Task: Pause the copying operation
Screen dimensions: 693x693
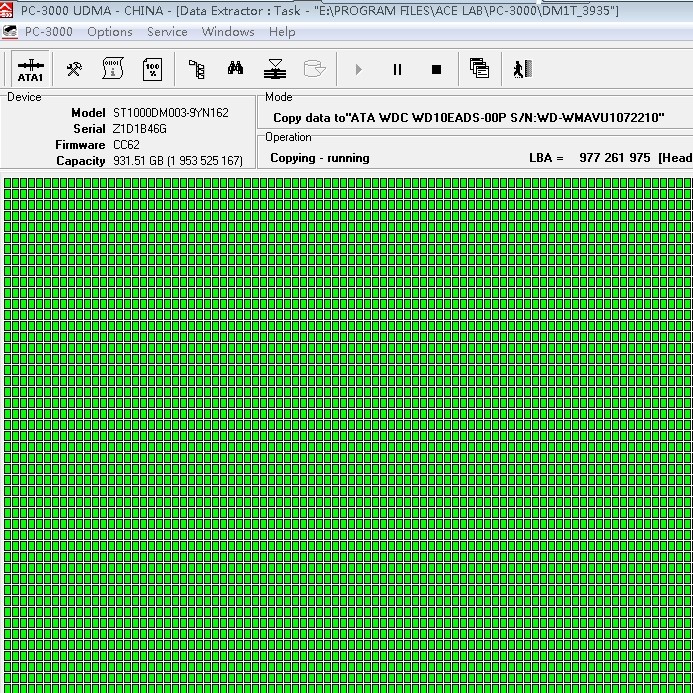Action: (x=397, y=69)
